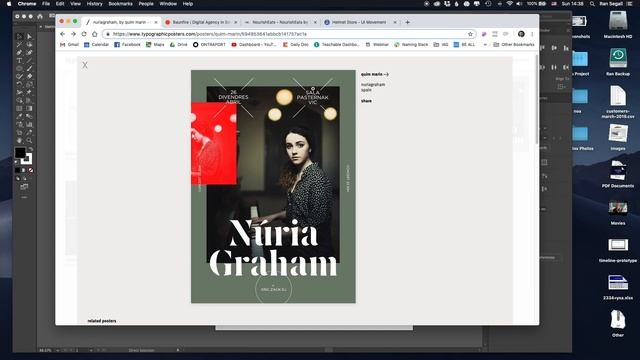Expand the Other Bookmarks folder
The width and height of the screenshot is (640, 360).
coord(513,45)
